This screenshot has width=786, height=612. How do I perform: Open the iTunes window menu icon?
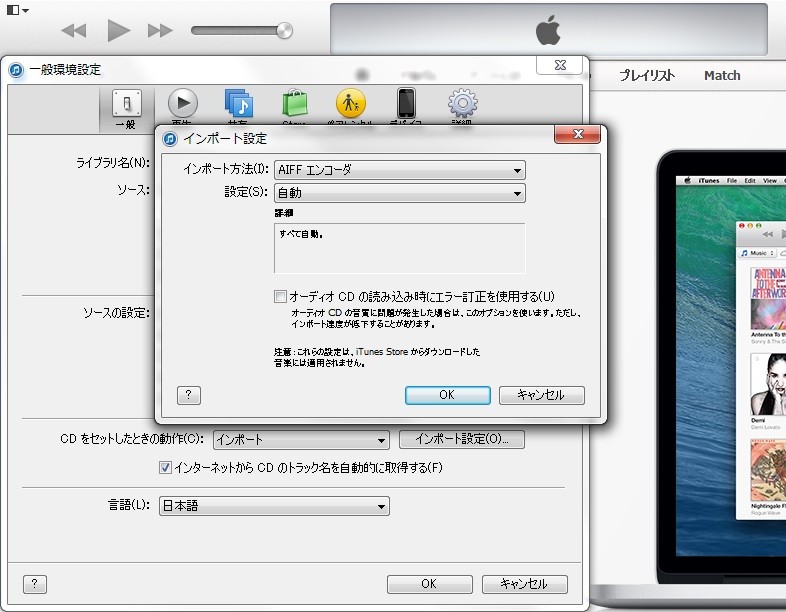click(x=18, y=10)
